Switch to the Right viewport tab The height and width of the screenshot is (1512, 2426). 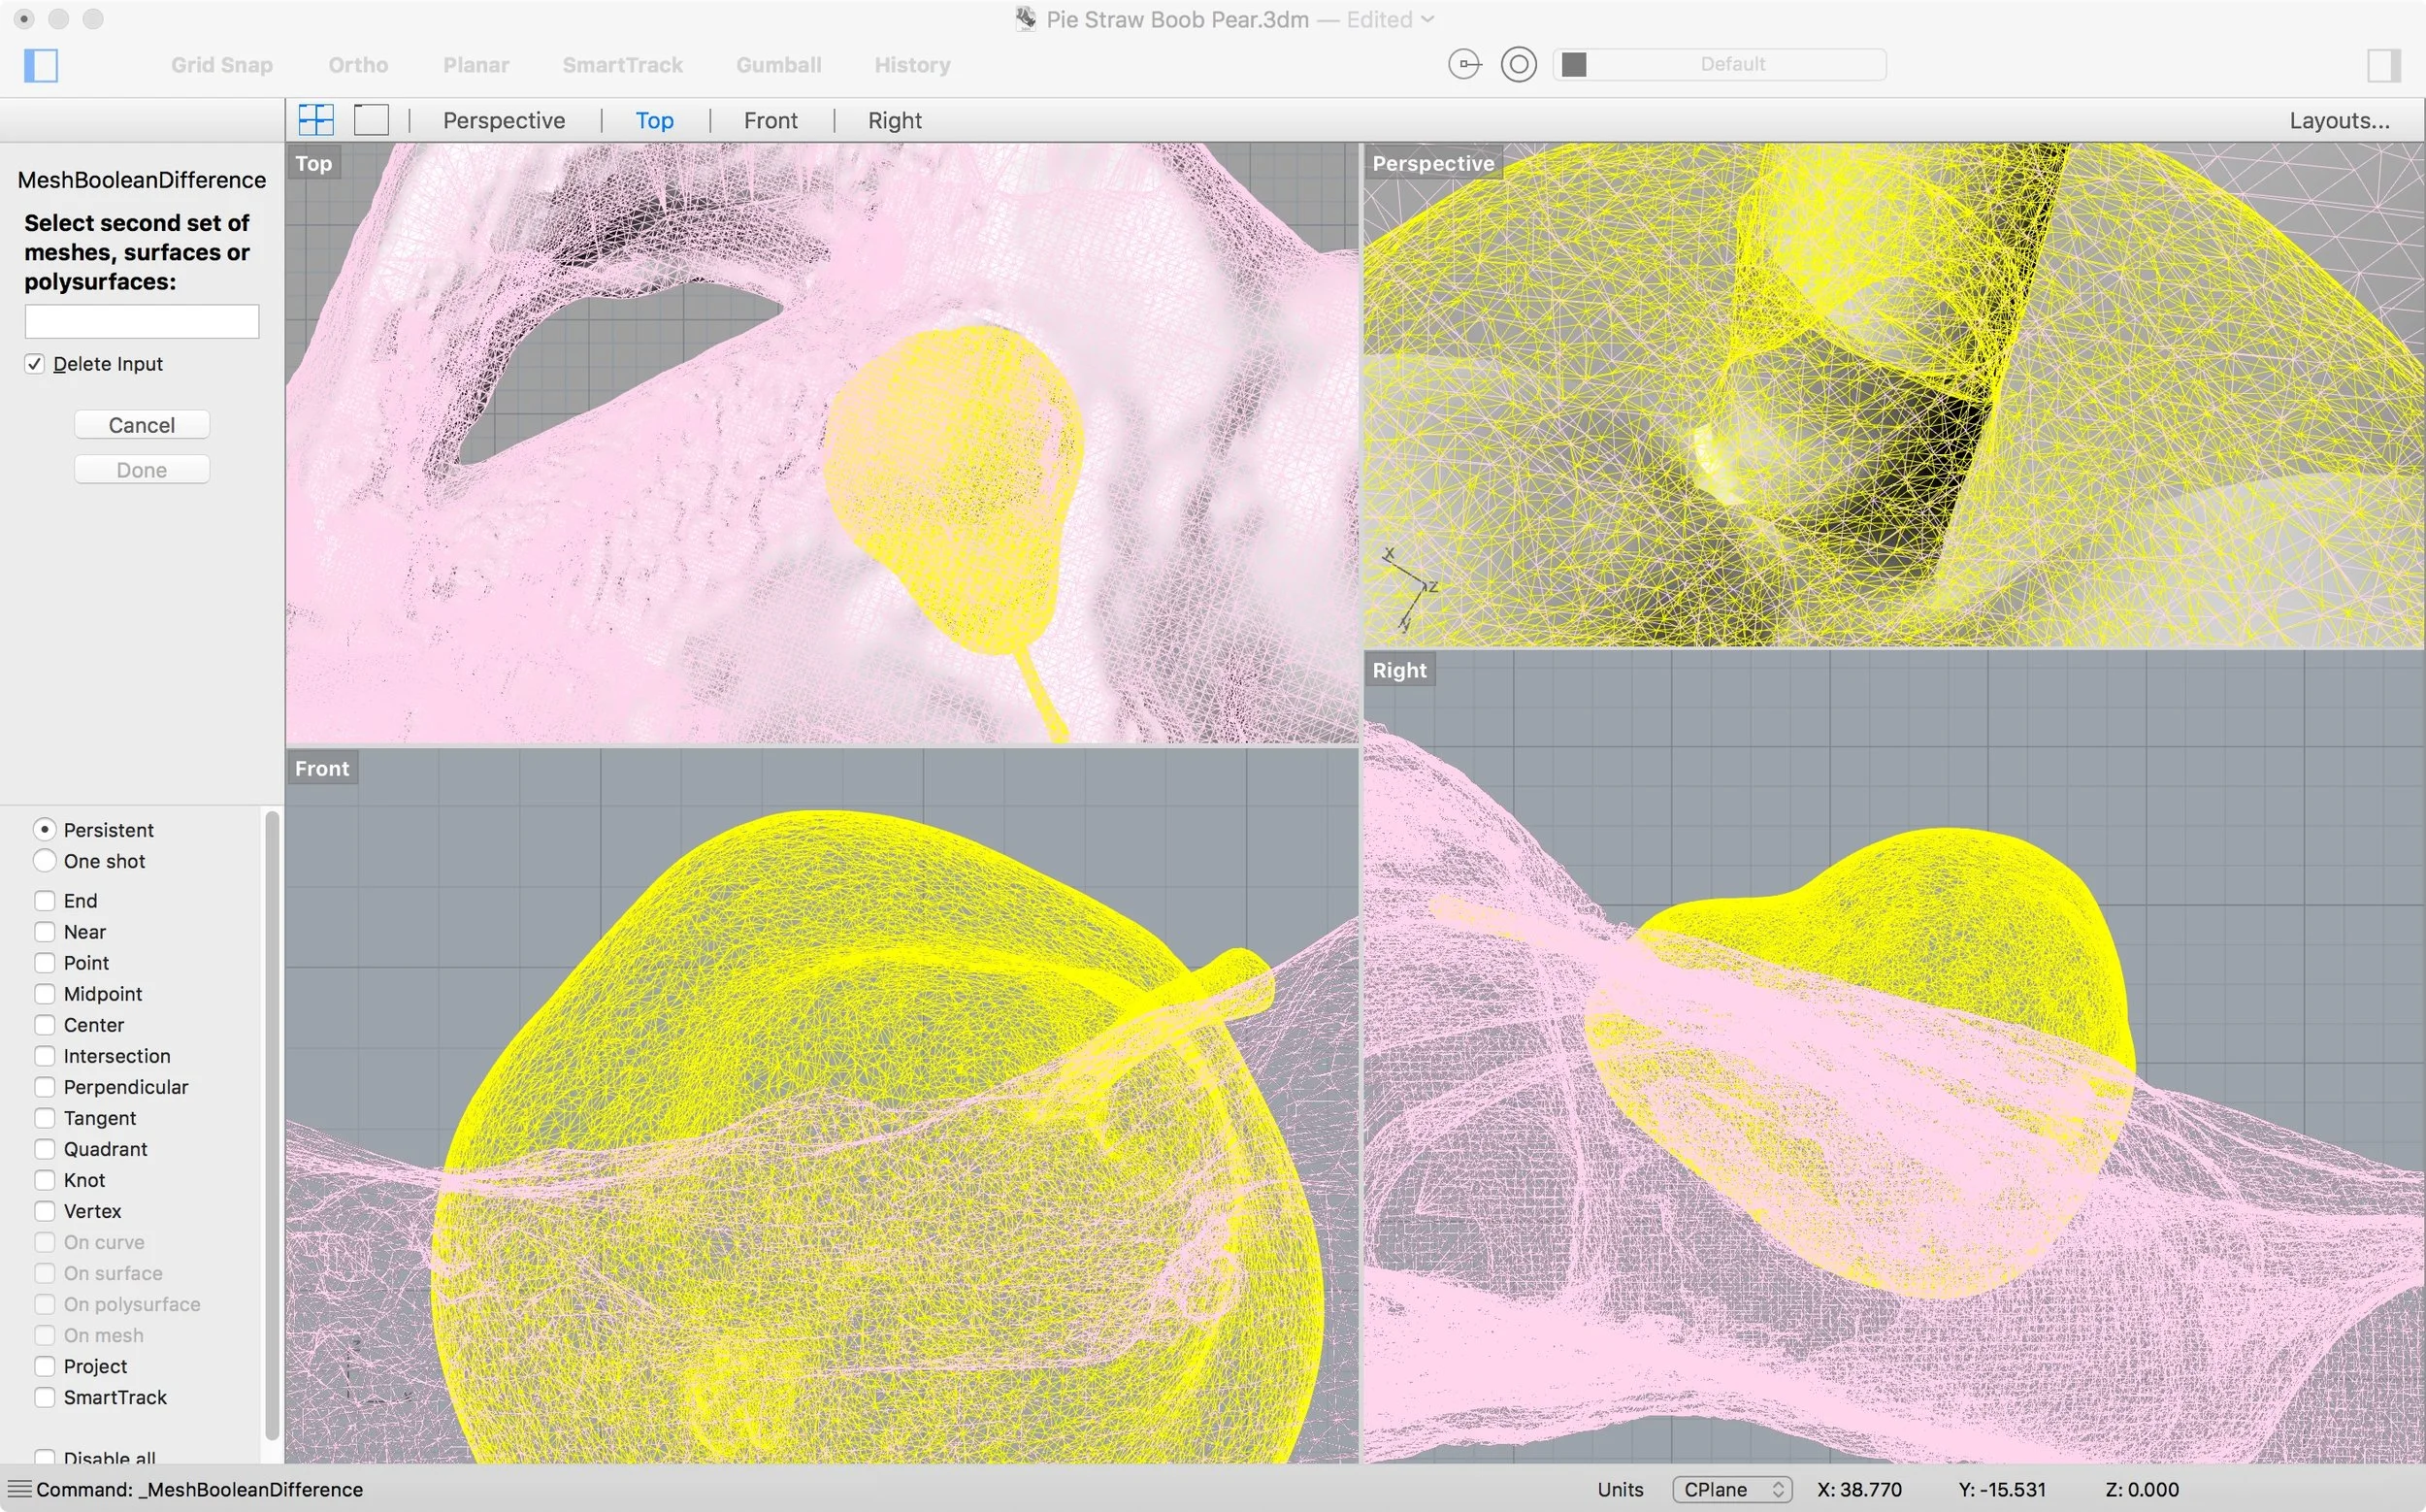point(894,120)
